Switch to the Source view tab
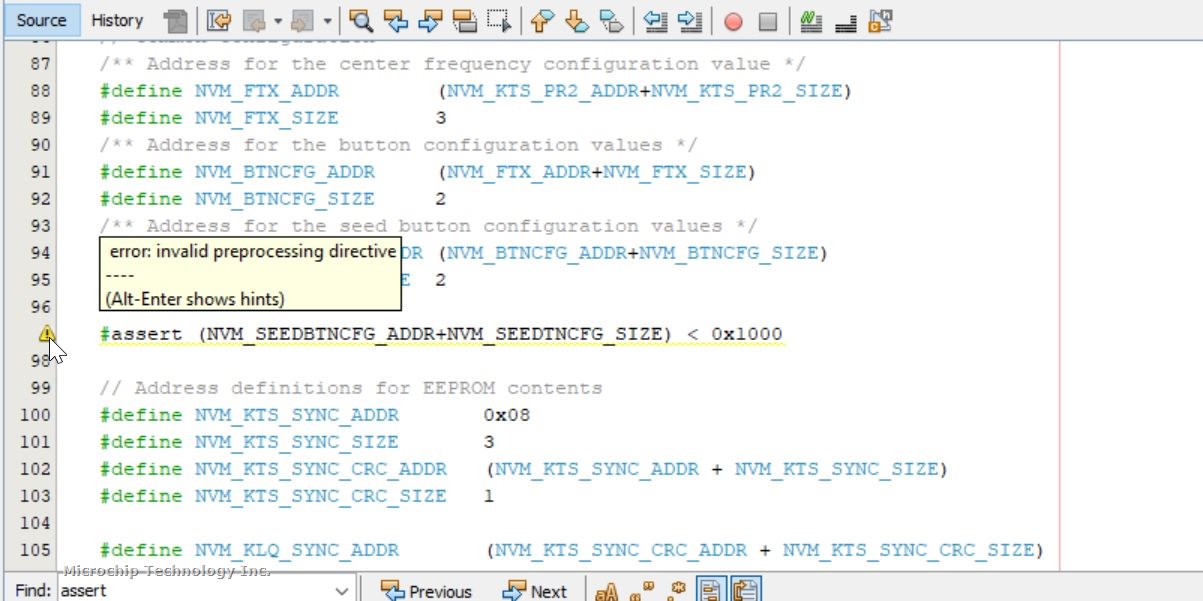The width and height of the screenshot is (1203, 601). [41, 20]
